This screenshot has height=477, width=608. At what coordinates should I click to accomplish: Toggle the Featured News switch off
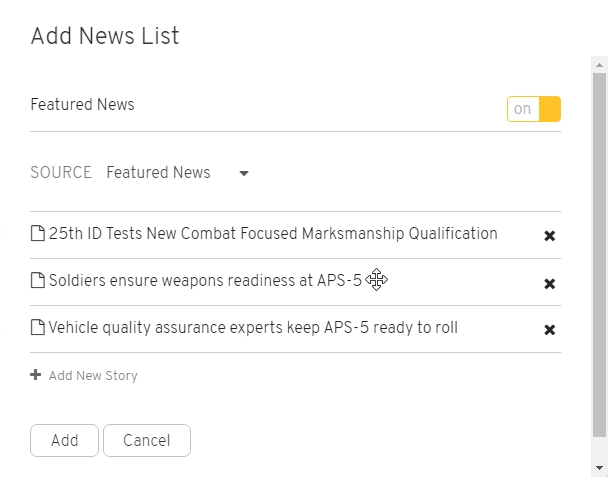point(534,109)
